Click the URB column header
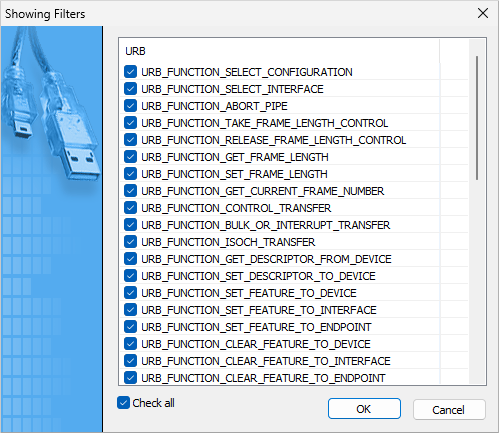The width and height of the screenshot is (499, 433). point(279,51)
